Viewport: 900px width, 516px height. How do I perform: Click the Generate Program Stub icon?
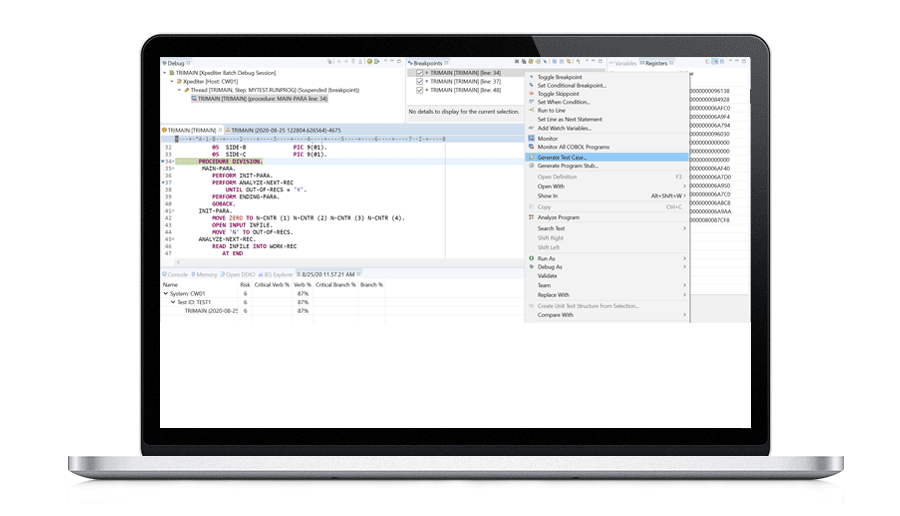point(531,165)
